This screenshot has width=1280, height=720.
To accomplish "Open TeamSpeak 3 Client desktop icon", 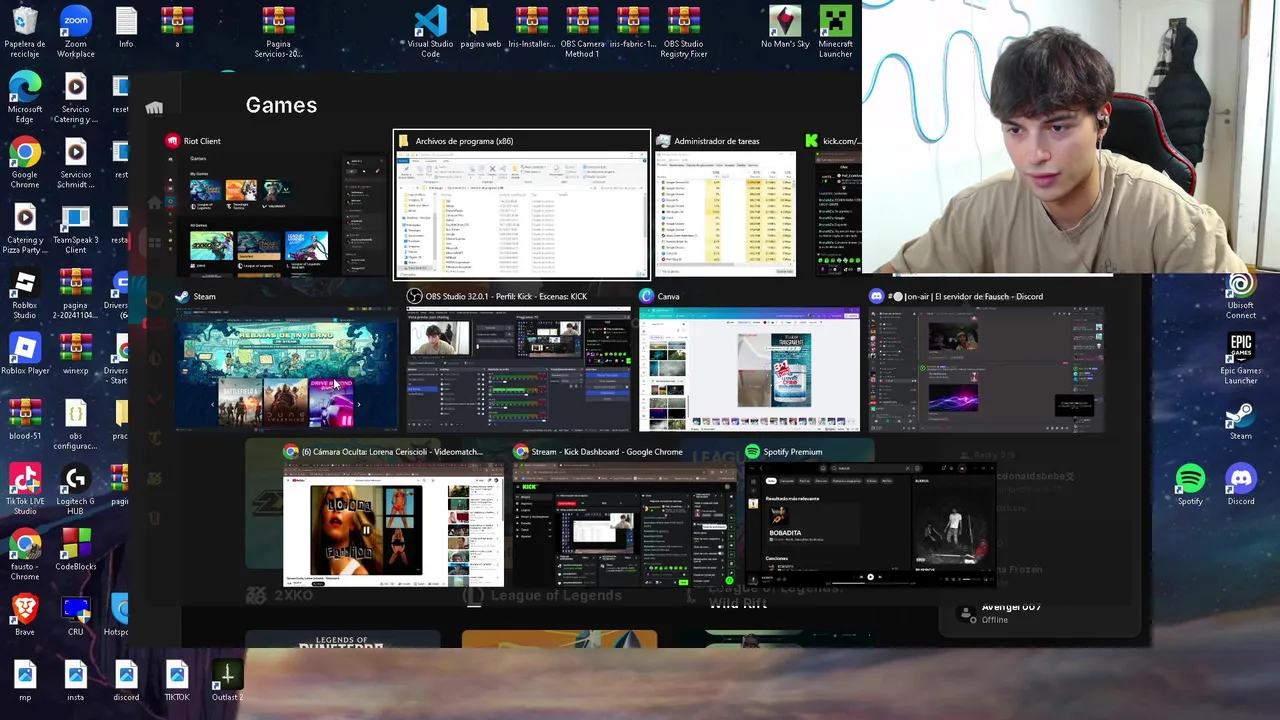I will click(x=75, y=228).
